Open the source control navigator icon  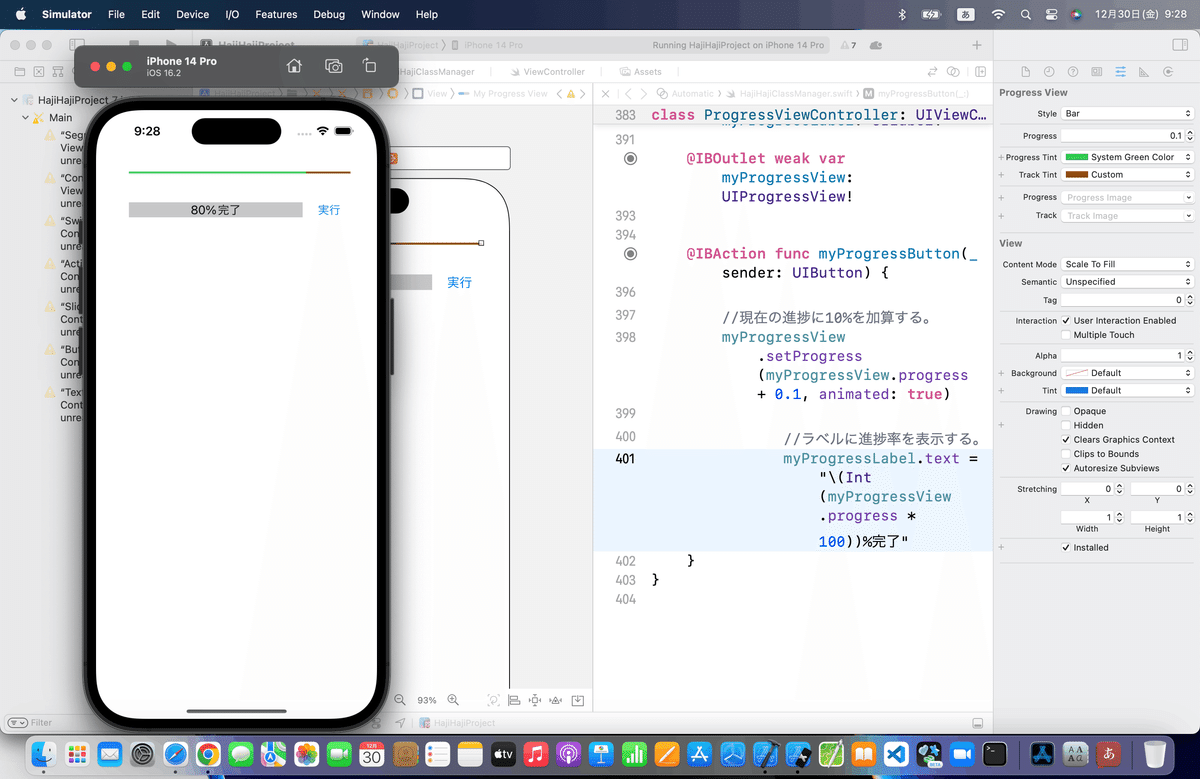point(39,72)
